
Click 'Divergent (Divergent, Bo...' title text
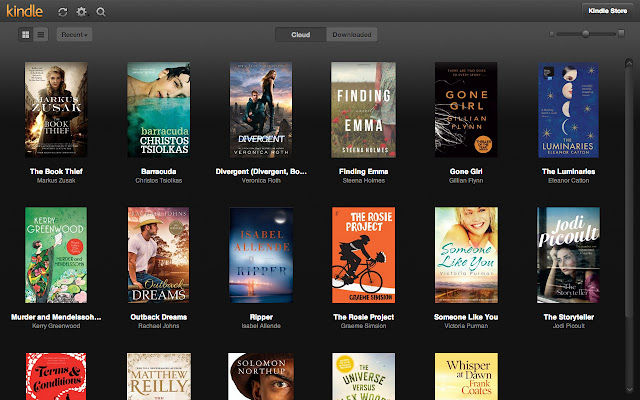[x=261, y=171]
